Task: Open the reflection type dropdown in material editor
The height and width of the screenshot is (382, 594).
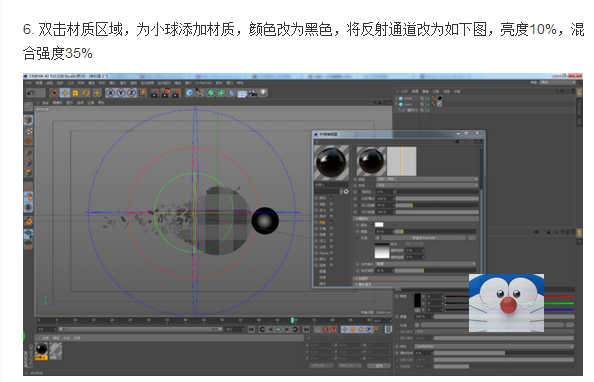Action: click(x=427, y=179)
